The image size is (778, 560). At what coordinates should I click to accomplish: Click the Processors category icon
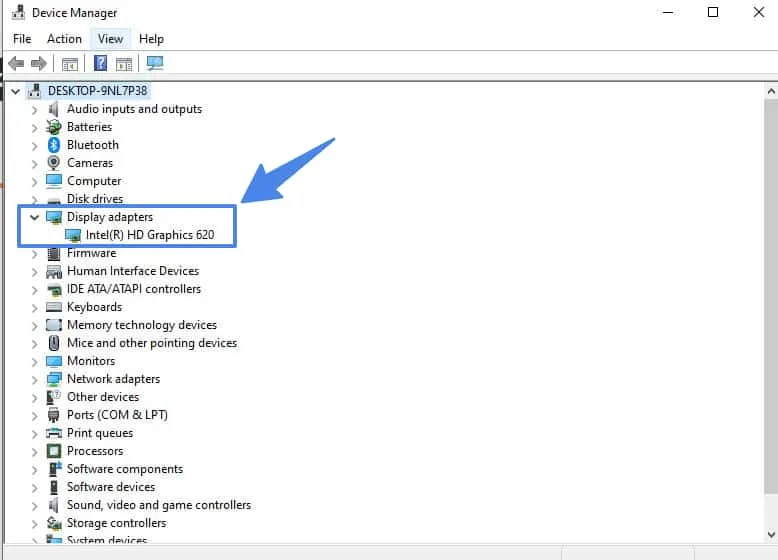tap(54, 451)
